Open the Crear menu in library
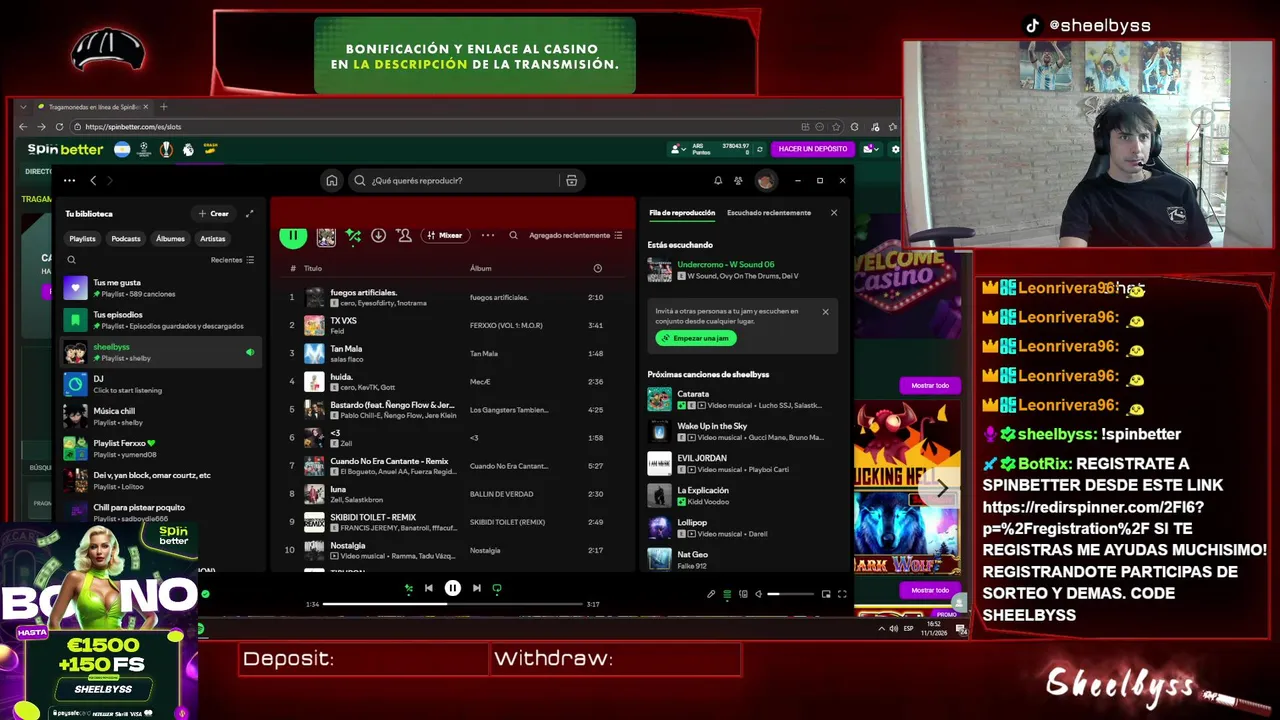This screenshot has width=1280, height=720. pos(214,213)
